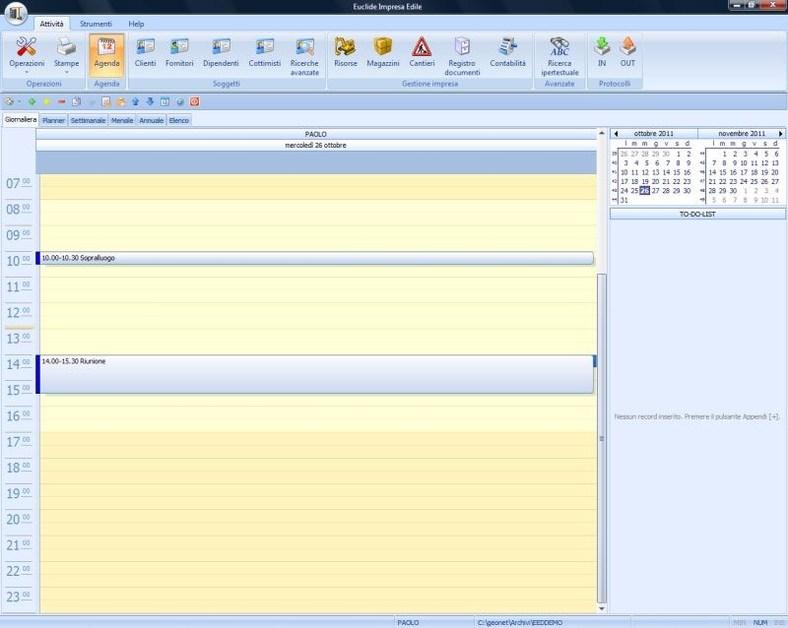Screen dimensions: 788x628
Task: Select the Mensile view tab
Action: coord(122,120)
